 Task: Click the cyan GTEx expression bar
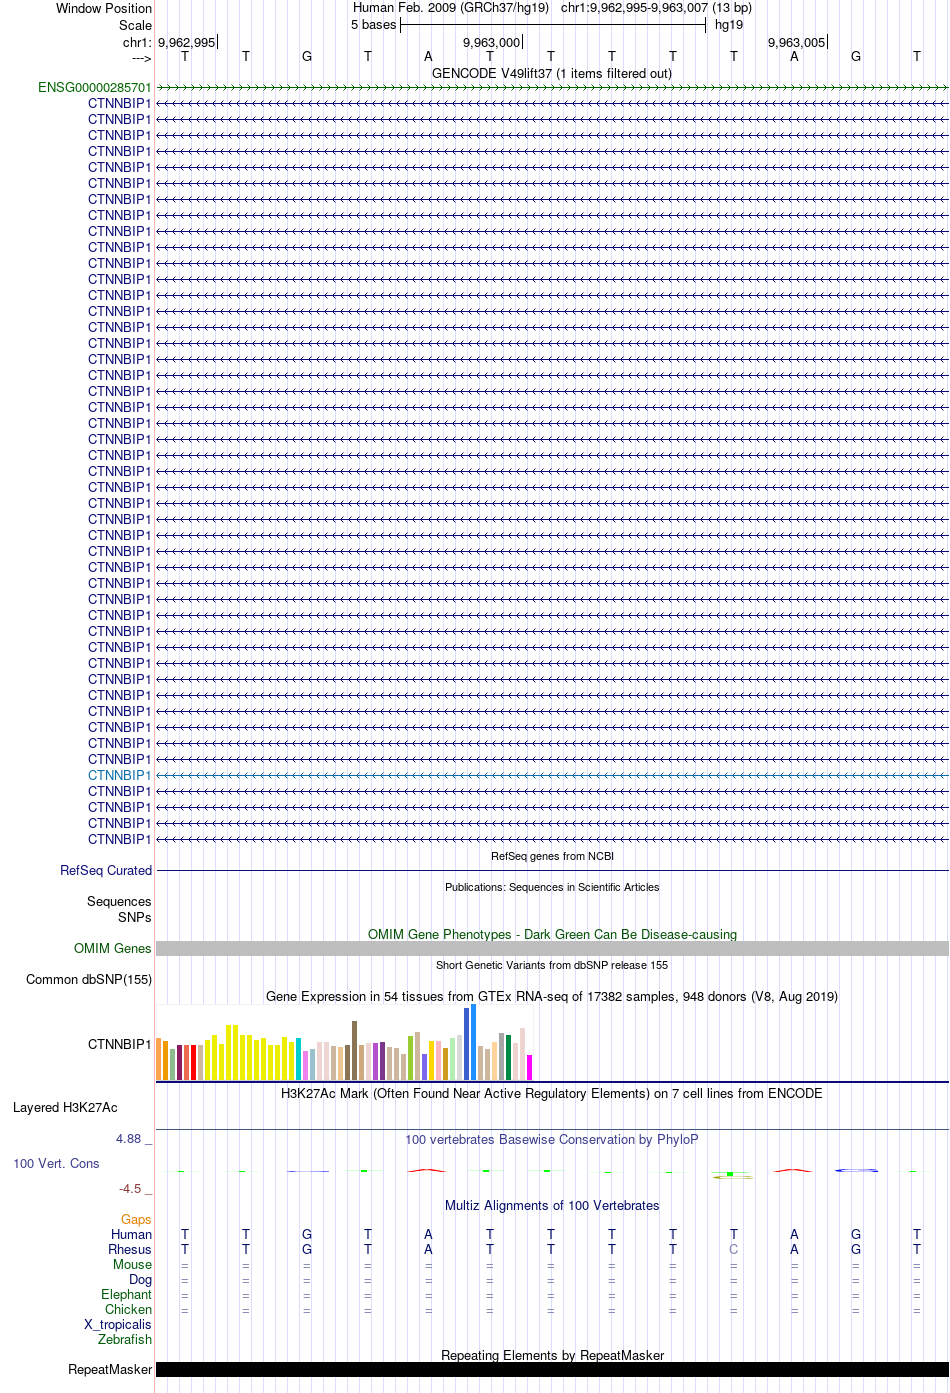(299, 1059)
